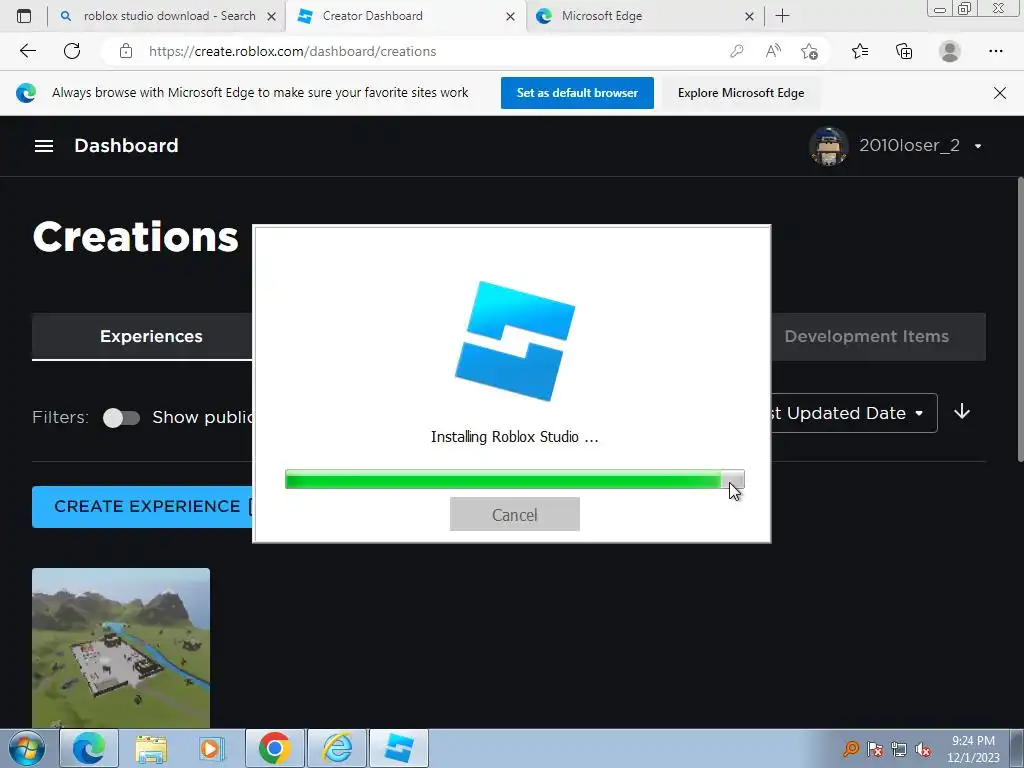Click the 2010loser_2 avatar picture

coord(829,146)
